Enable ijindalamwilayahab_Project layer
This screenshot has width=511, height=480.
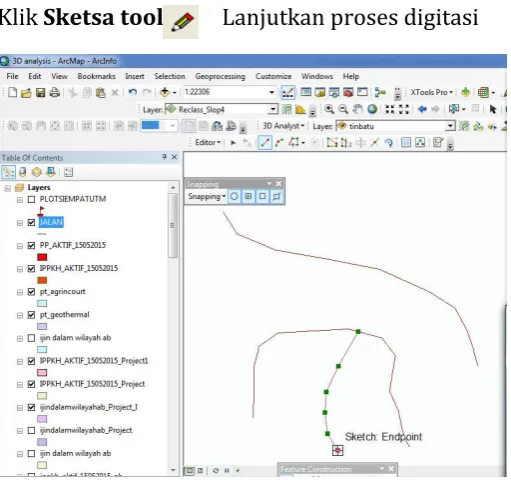(31, 430)
